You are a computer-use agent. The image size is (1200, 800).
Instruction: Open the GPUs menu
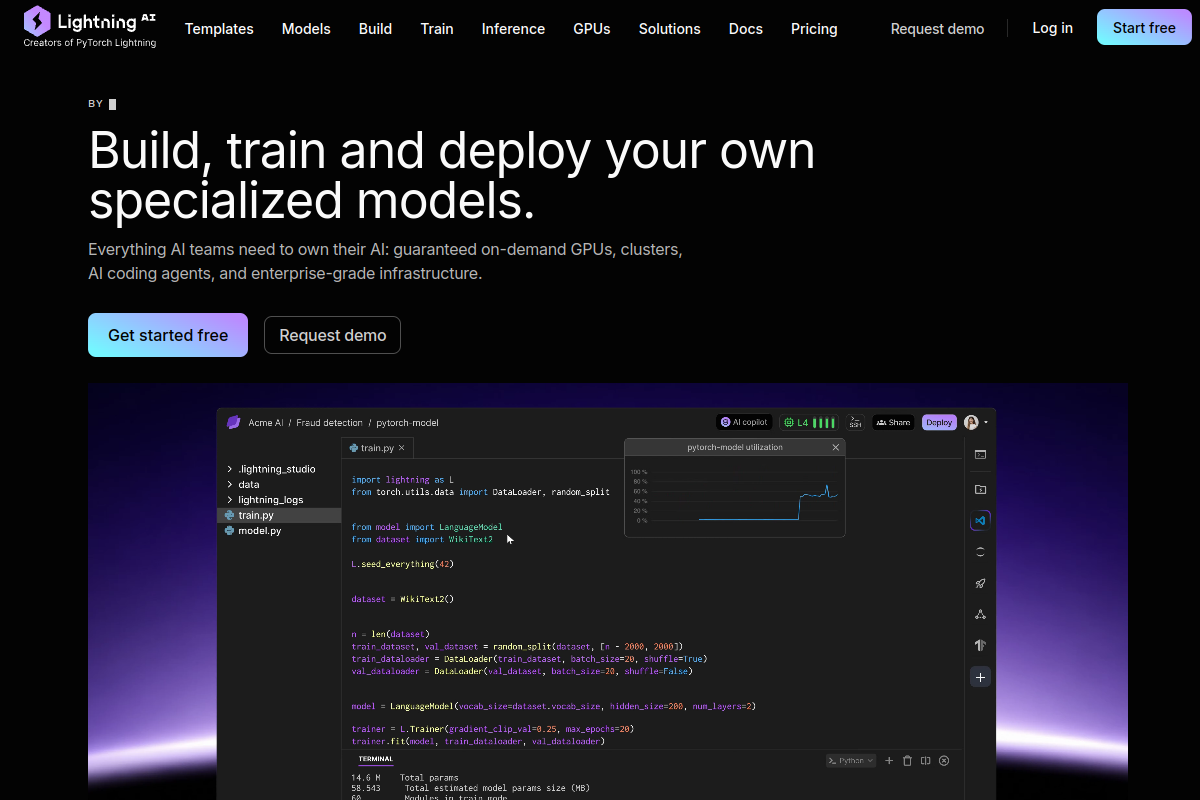[592, 29]
